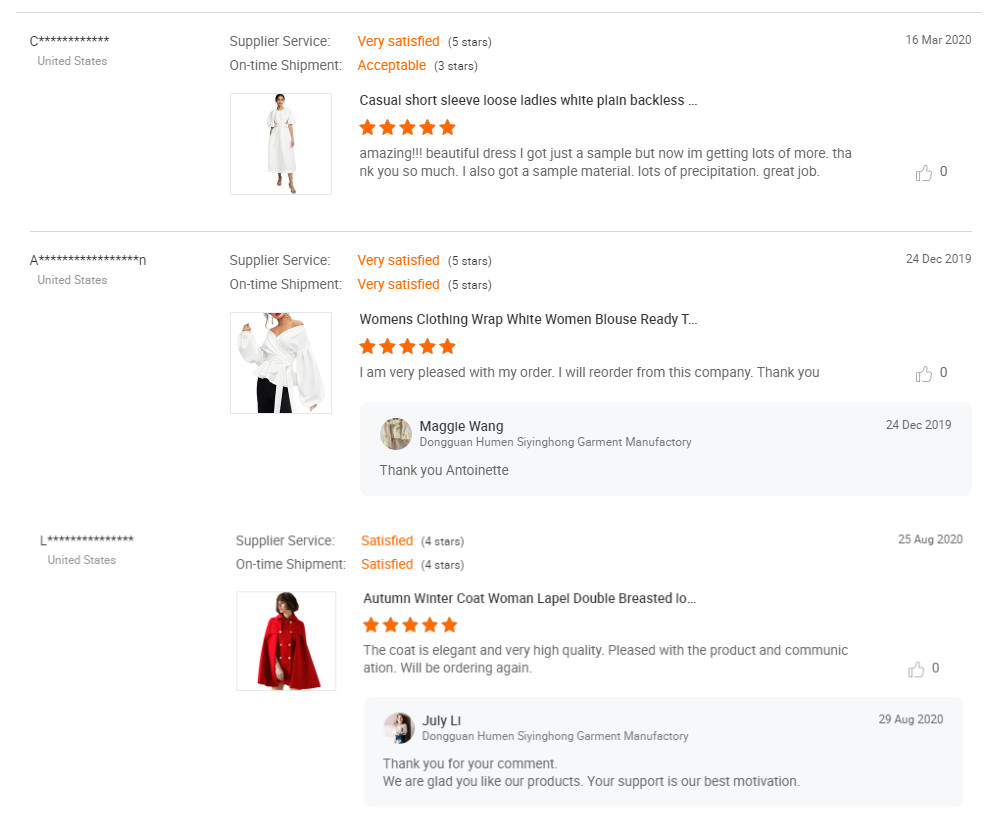Viewport: 992px width, 837px height.
Task: Open 'Autumn Winter Coat Woman Lapel' product link
Action: coord(529,599)
